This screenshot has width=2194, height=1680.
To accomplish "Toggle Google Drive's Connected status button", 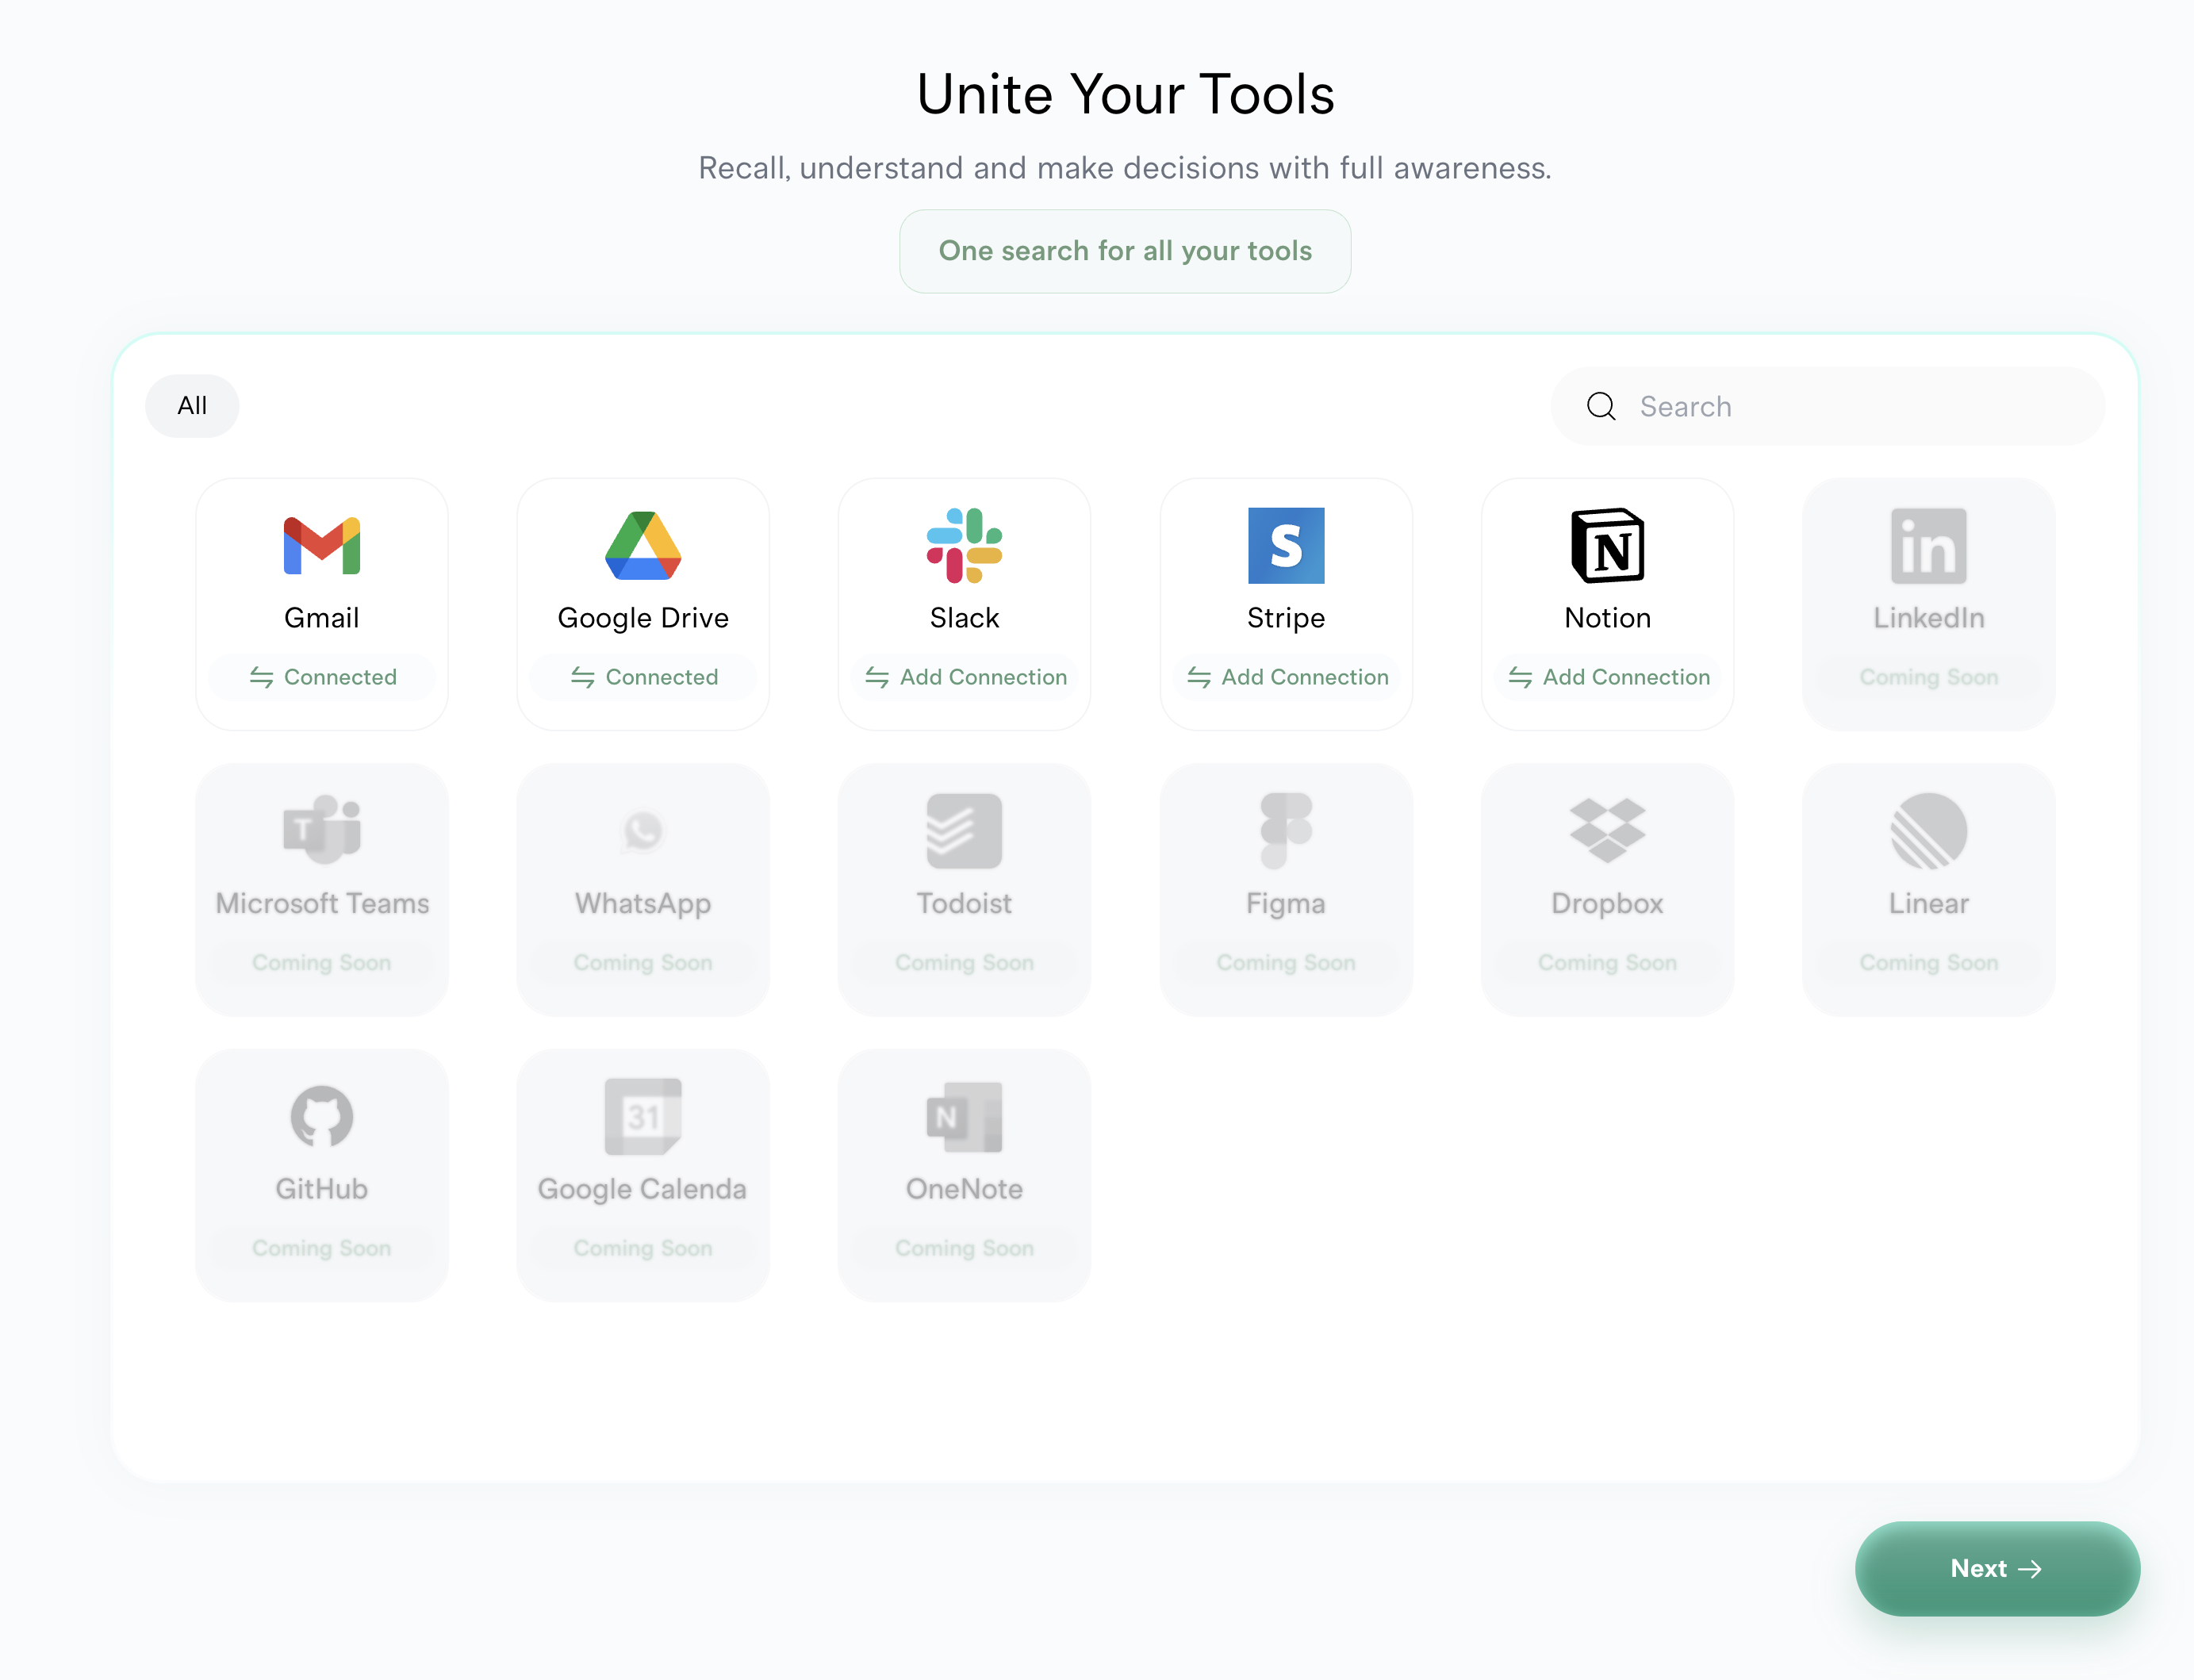I will [643, 677].
